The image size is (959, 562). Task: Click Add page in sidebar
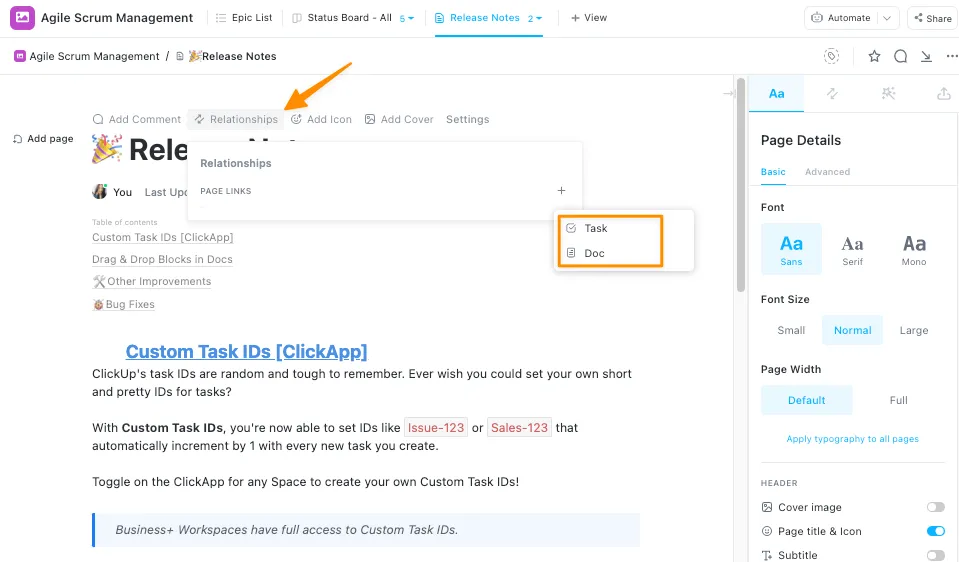(x=43, y=139)
